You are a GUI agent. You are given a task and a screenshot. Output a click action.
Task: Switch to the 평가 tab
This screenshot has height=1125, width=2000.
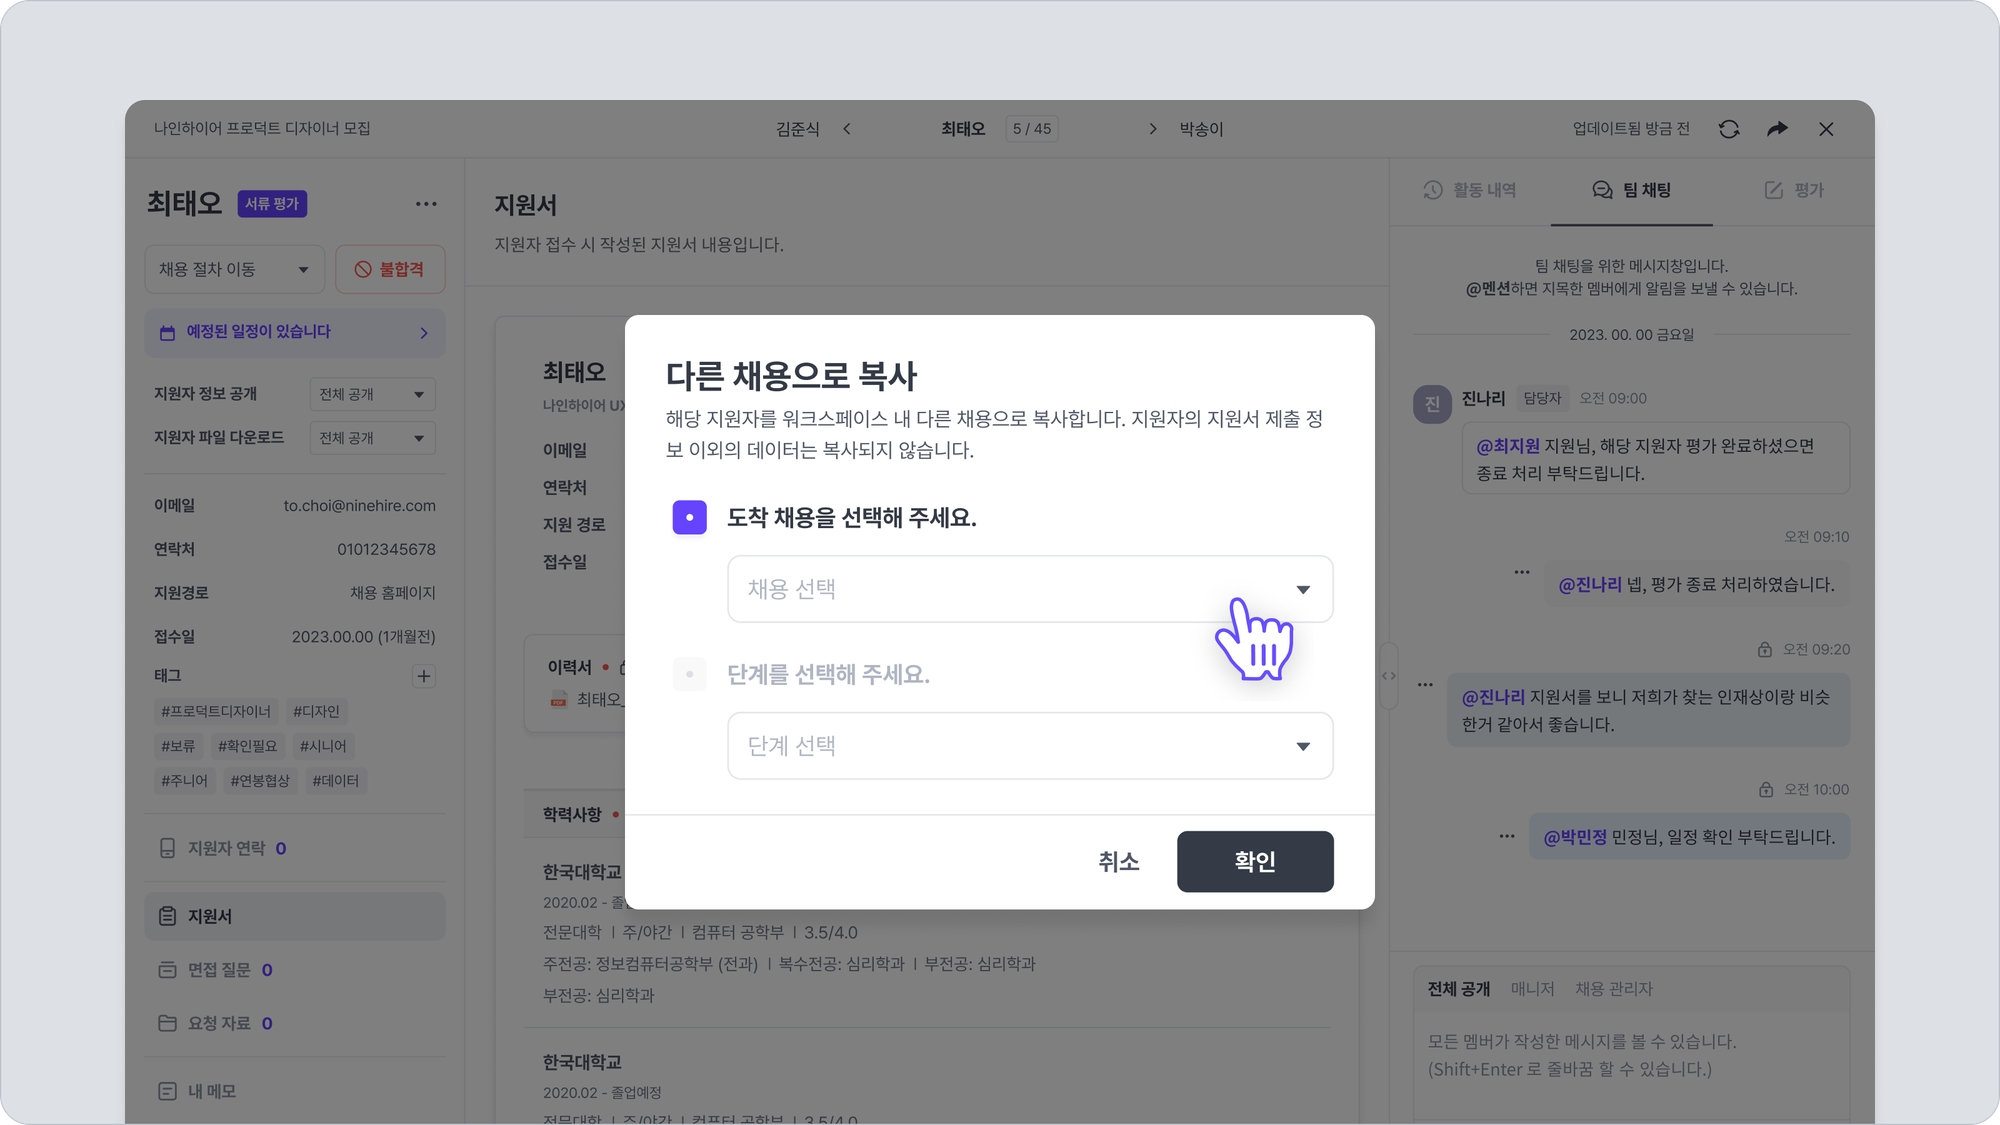point(1794,190)
